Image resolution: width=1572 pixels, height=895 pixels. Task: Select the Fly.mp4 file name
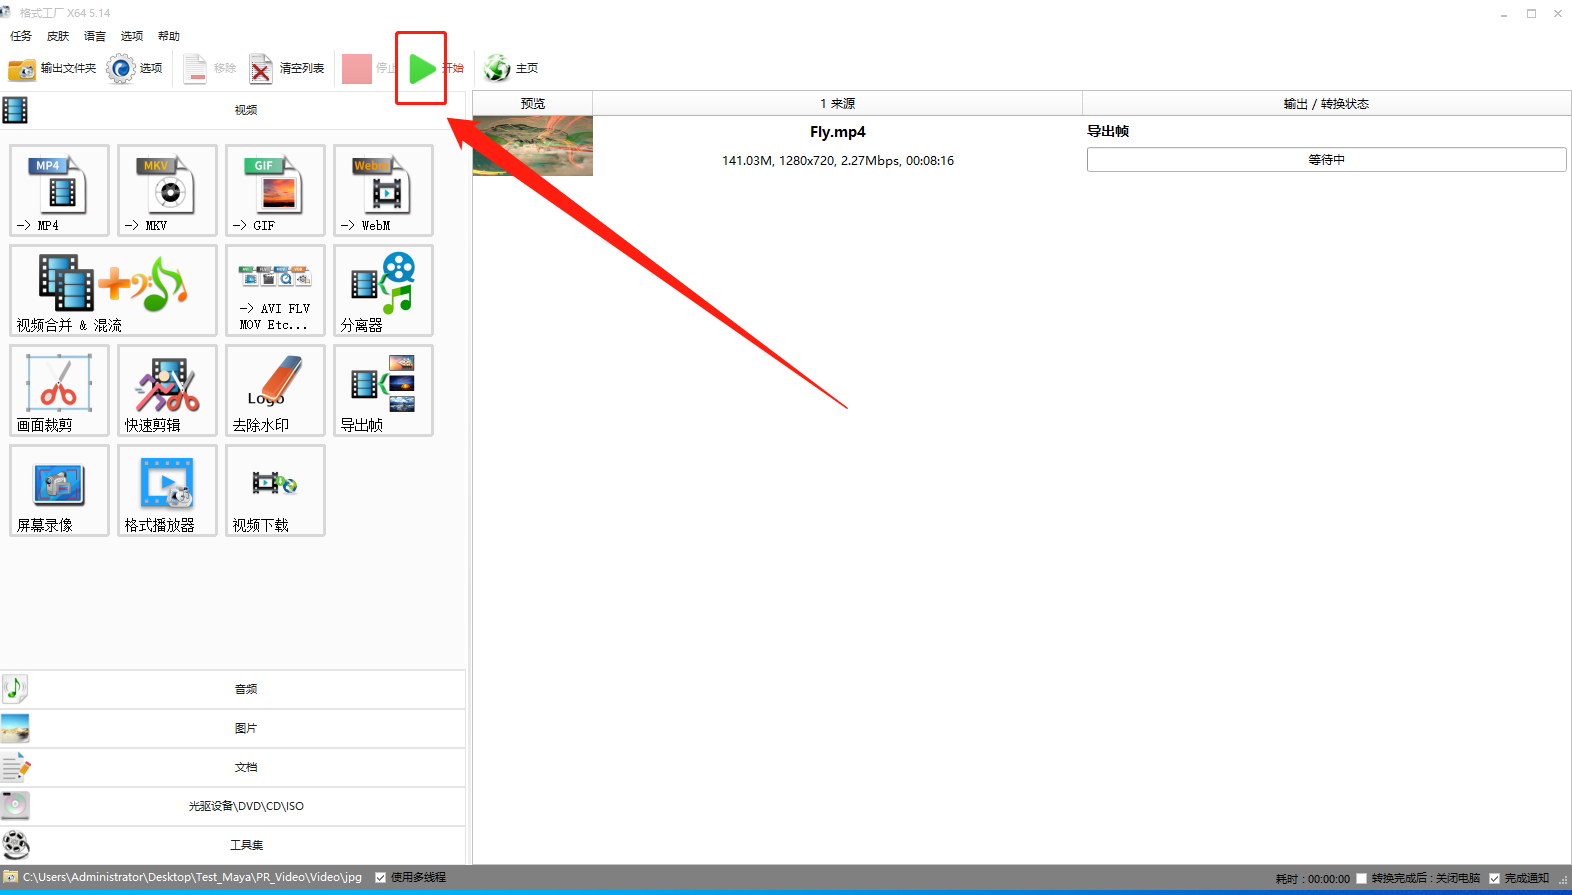coord(838,132)
